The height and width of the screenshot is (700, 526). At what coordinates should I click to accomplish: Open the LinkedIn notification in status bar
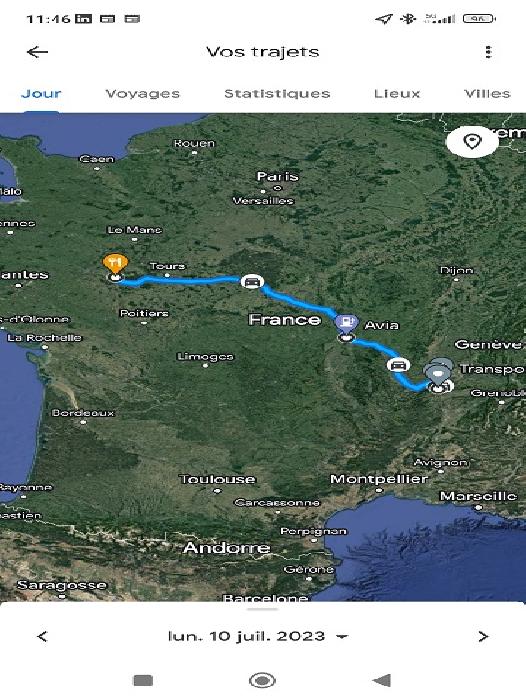coord(83,18)
